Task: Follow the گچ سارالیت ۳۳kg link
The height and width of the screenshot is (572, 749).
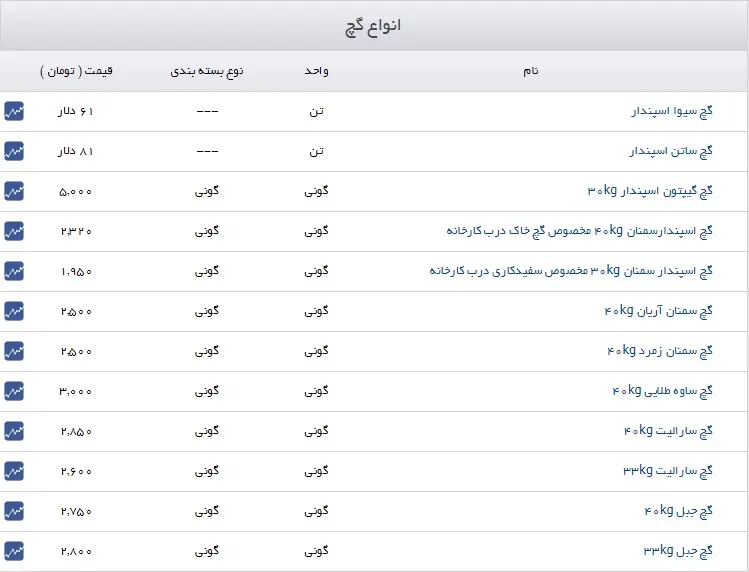Action: click(x=668, y=471)
